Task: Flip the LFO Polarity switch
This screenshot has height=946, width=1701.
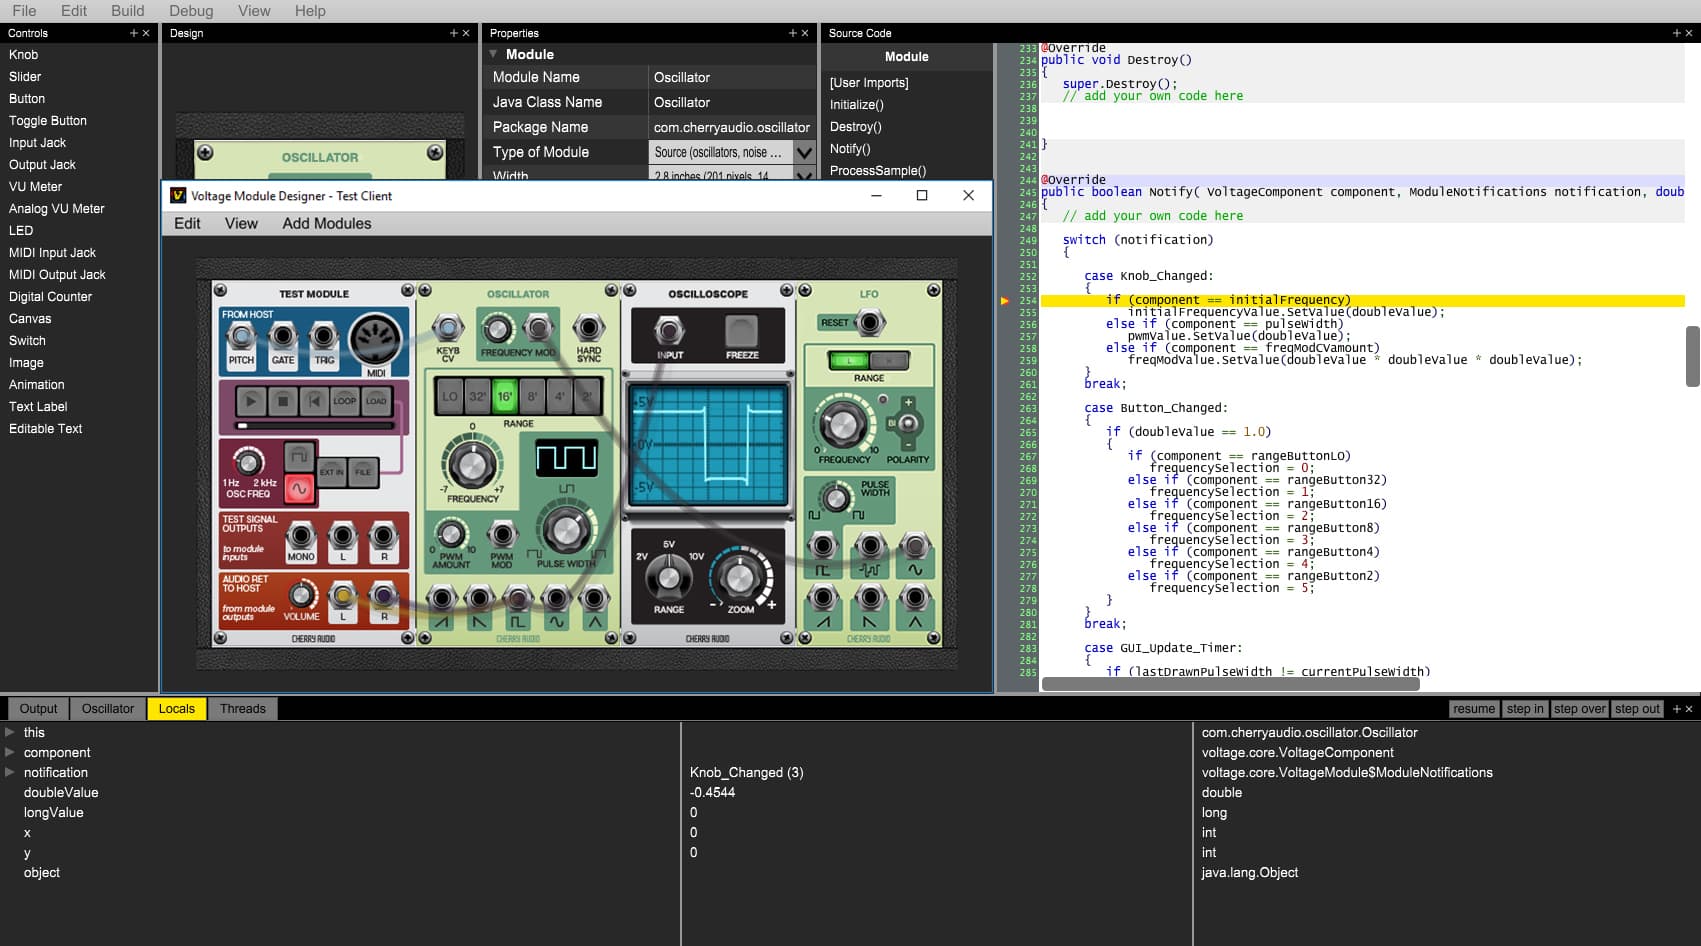Action: (907, 422)
